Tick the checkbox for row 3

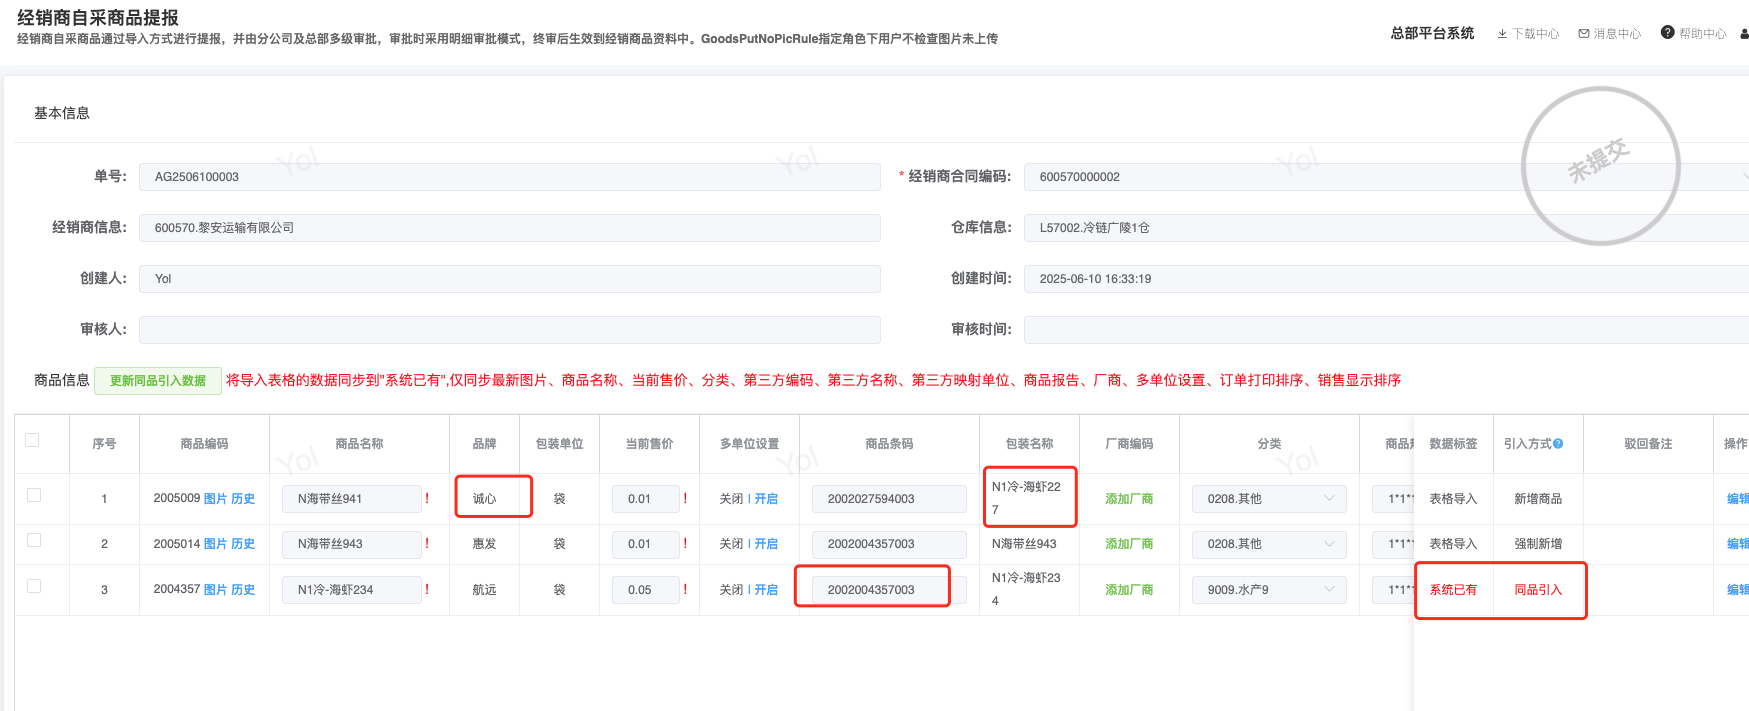click(x=34, y=586)
